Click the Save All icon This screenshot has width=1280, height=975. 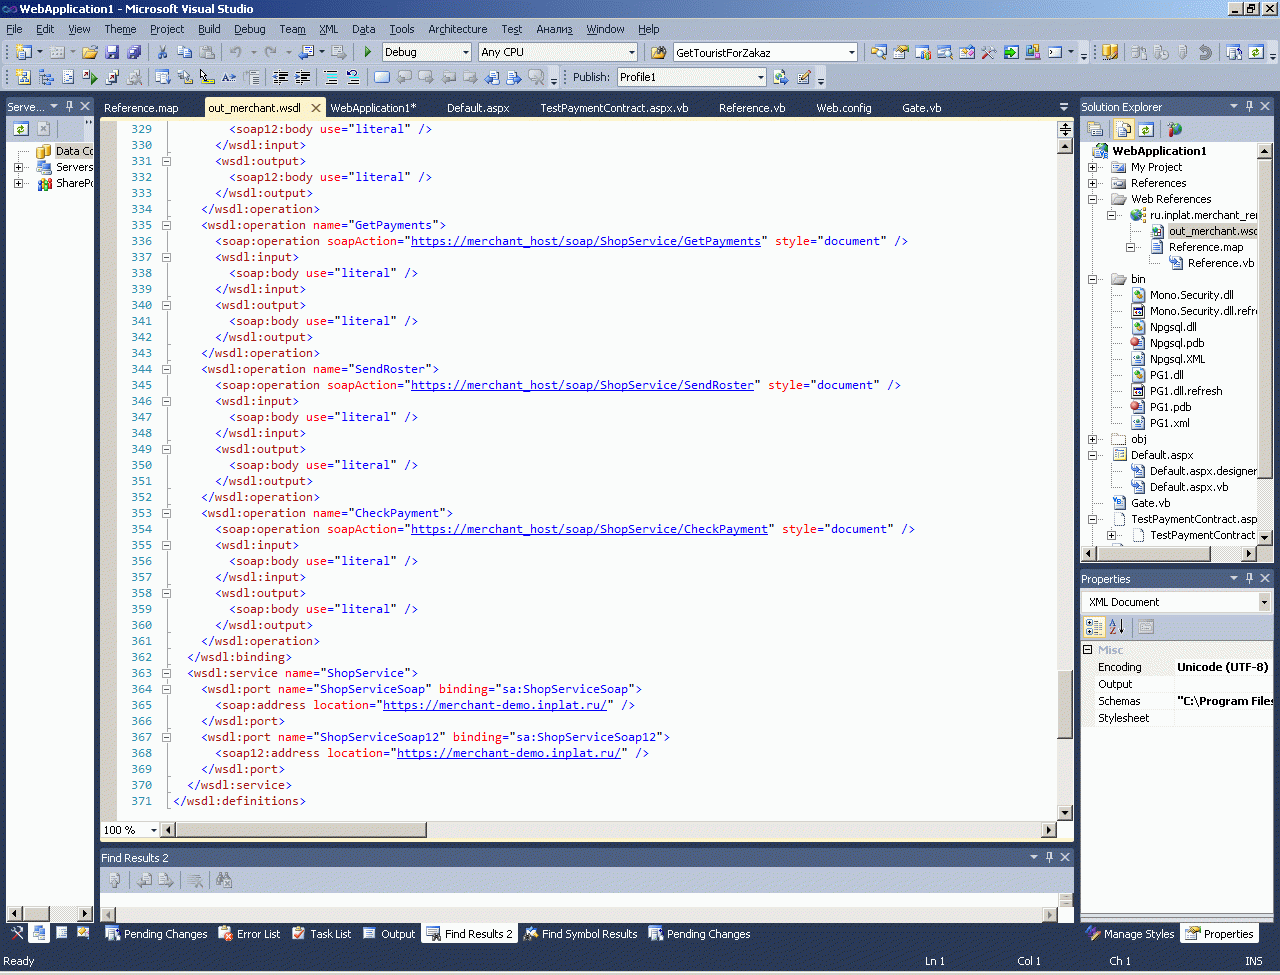(x=134, y=52)
